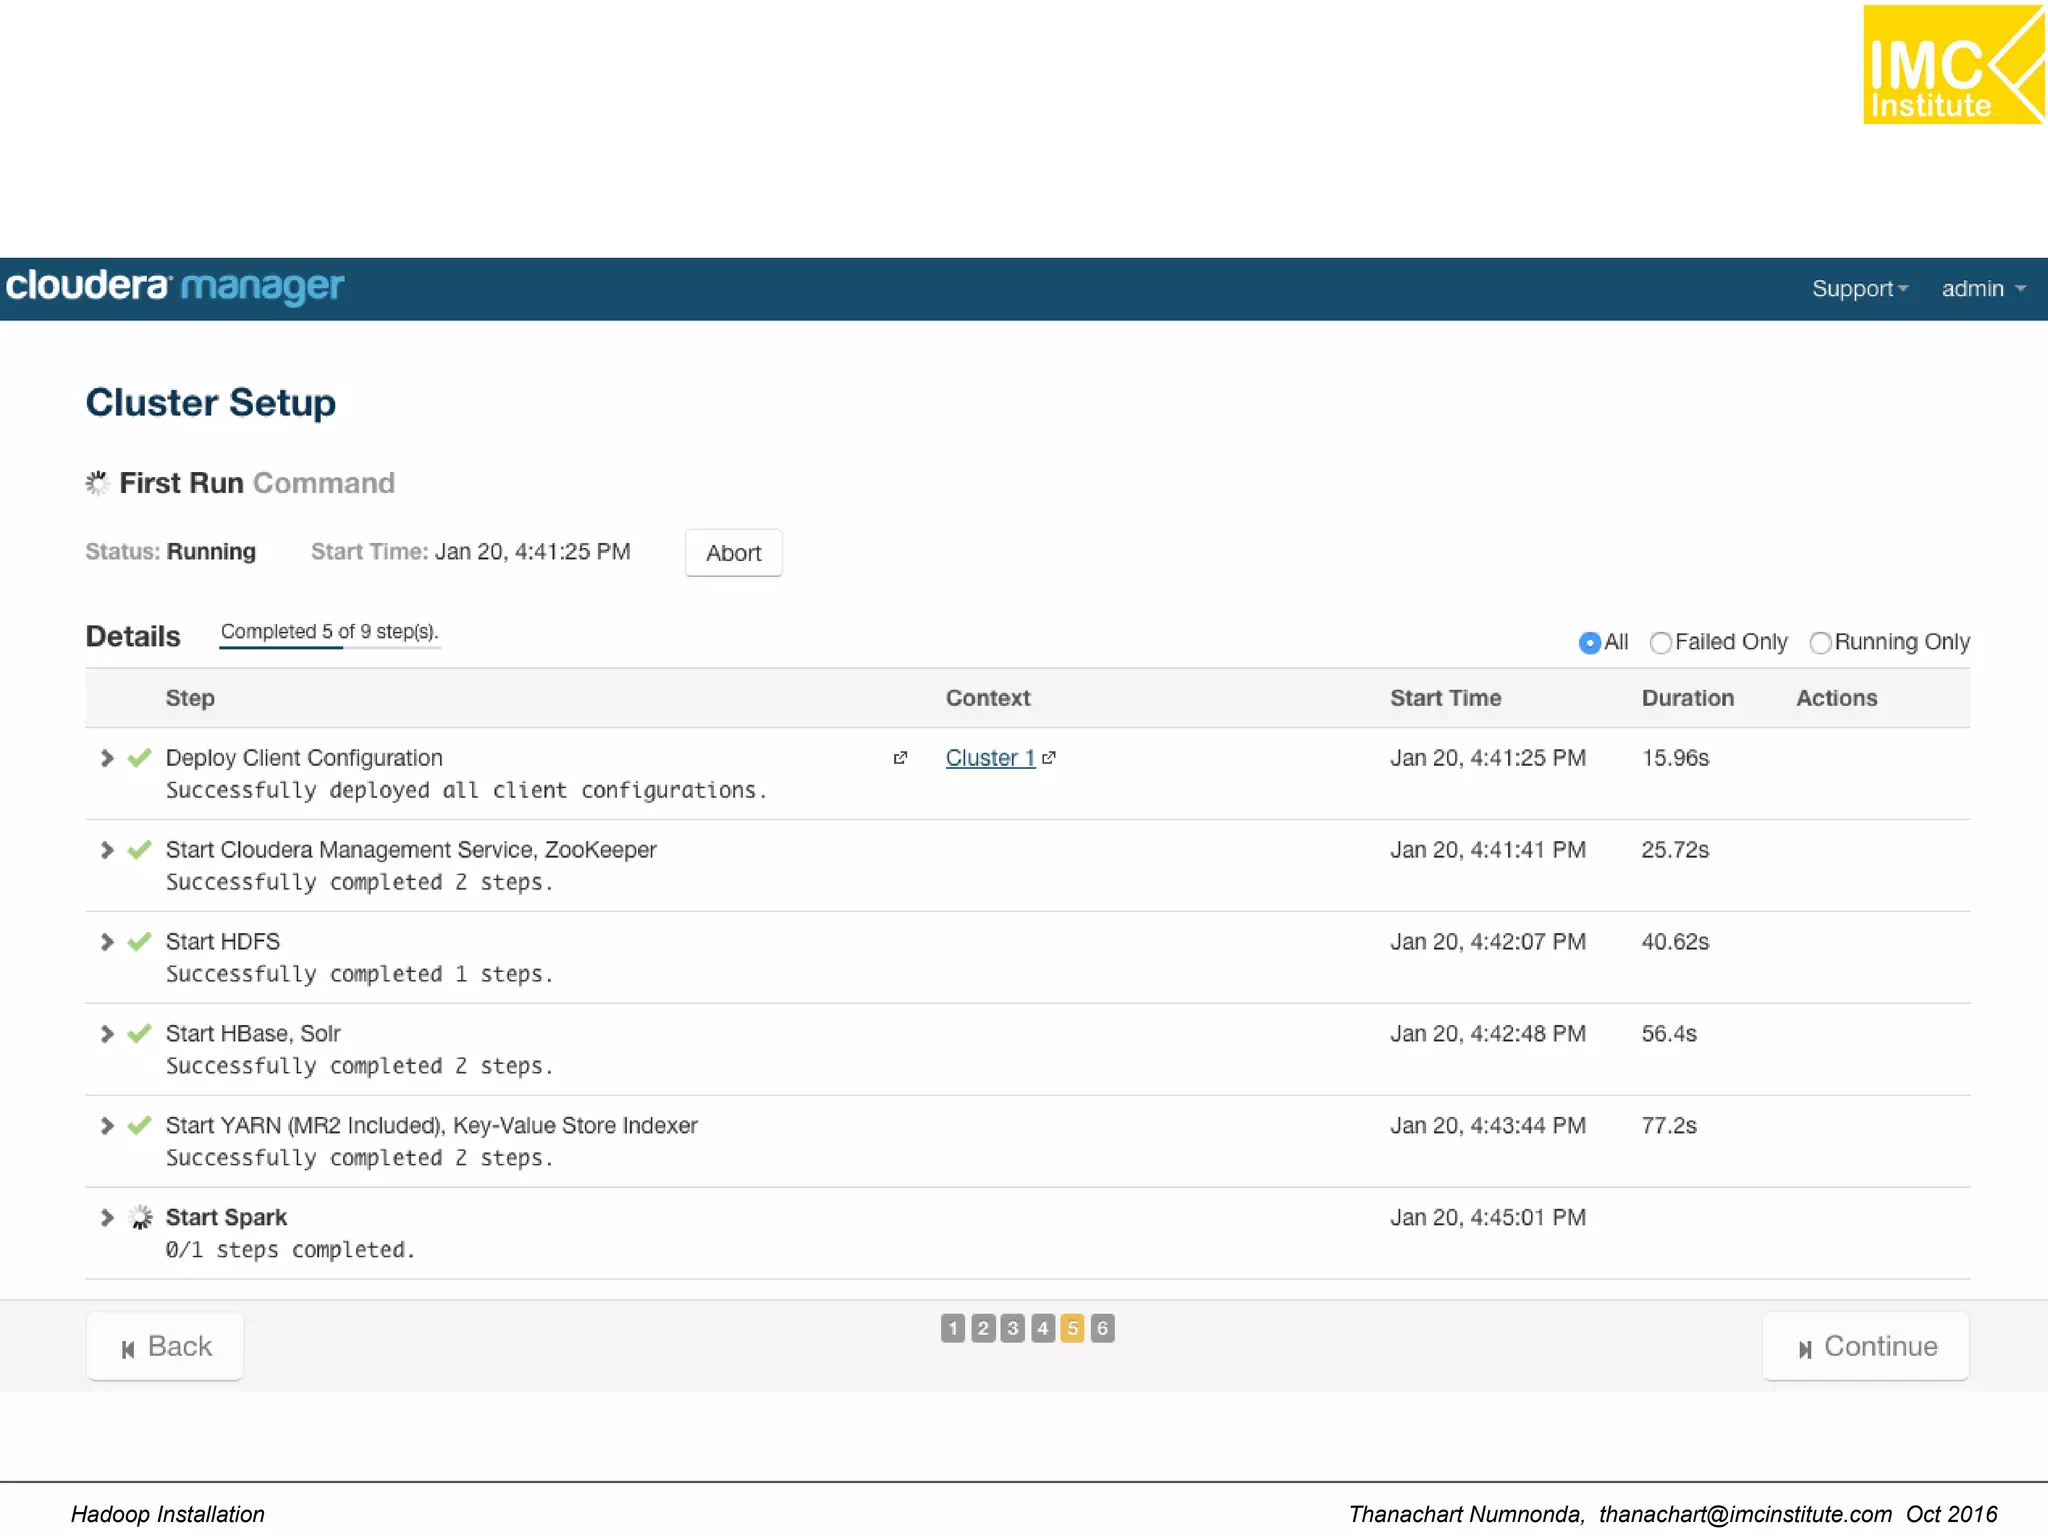
Task: Click '0/1 steps completed.' text
Action: pyautogui.click(x=290, y=1250)
